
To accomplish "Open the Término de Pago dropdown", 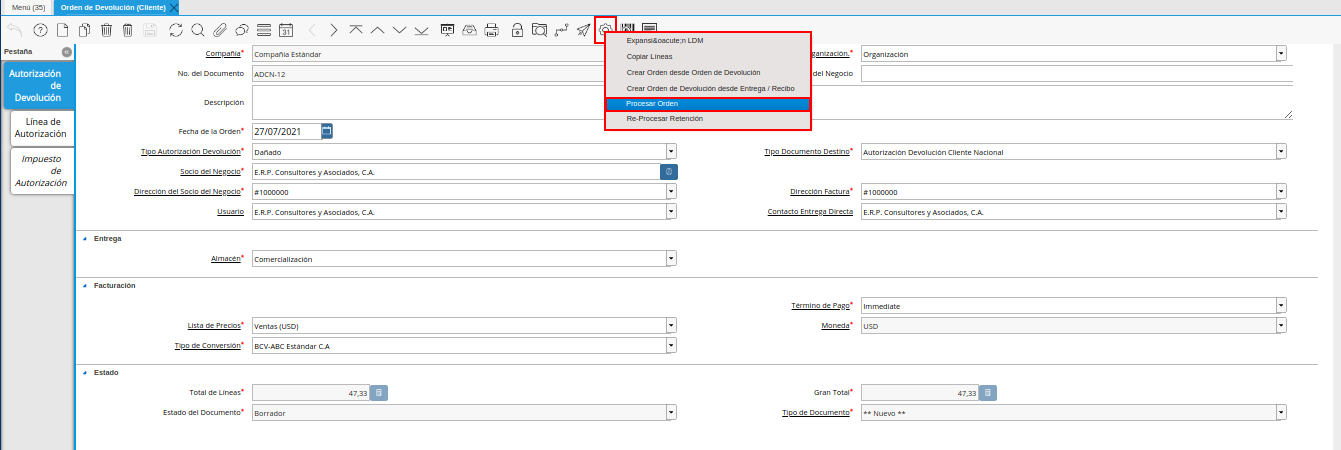I will tap(1281, 306).
